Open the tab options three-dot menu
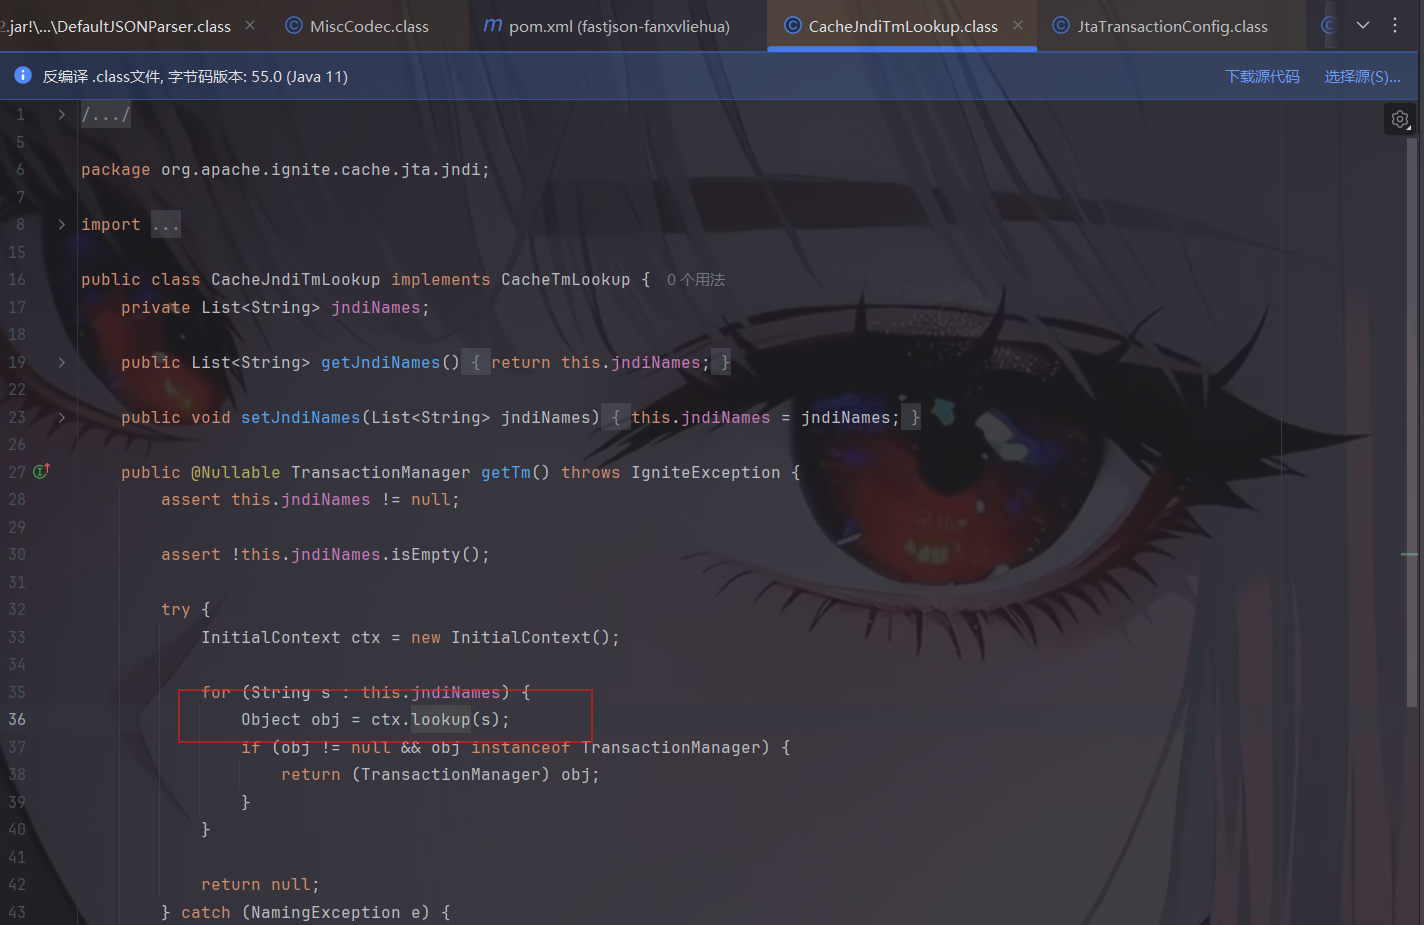This screenshot has height=925, width=1424. click(x=1395, y=25)
